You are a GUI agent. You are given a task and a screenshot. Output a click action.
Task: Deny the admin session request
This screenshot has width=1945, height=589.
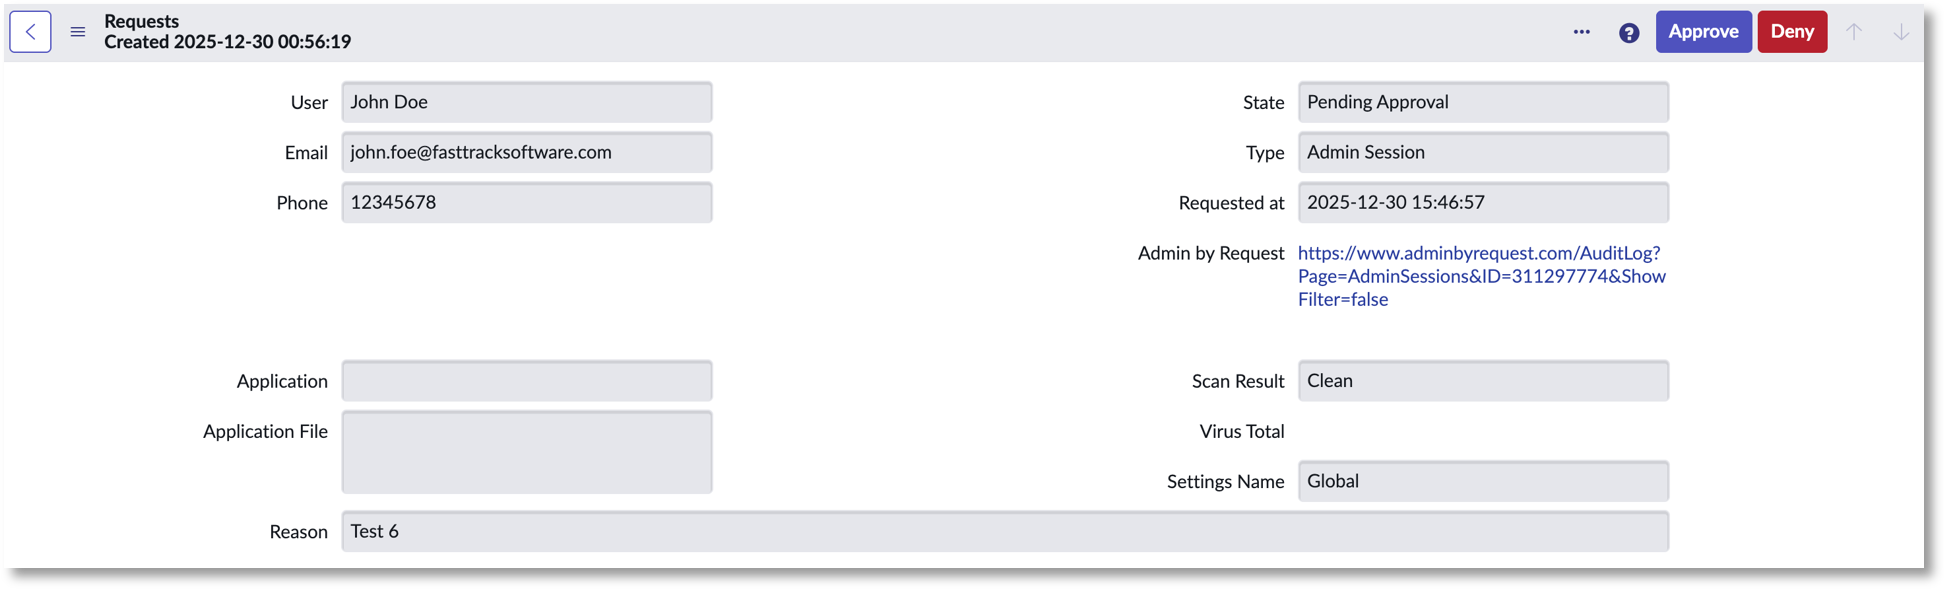click(1792, 32)
